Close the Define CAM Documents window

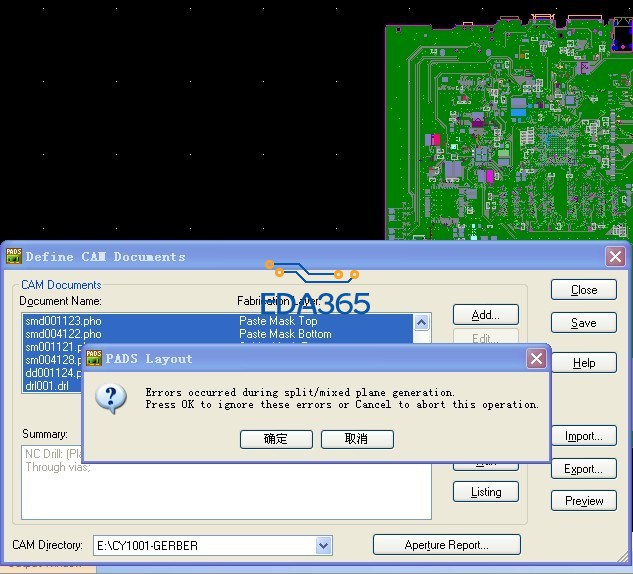pos(615,256)
